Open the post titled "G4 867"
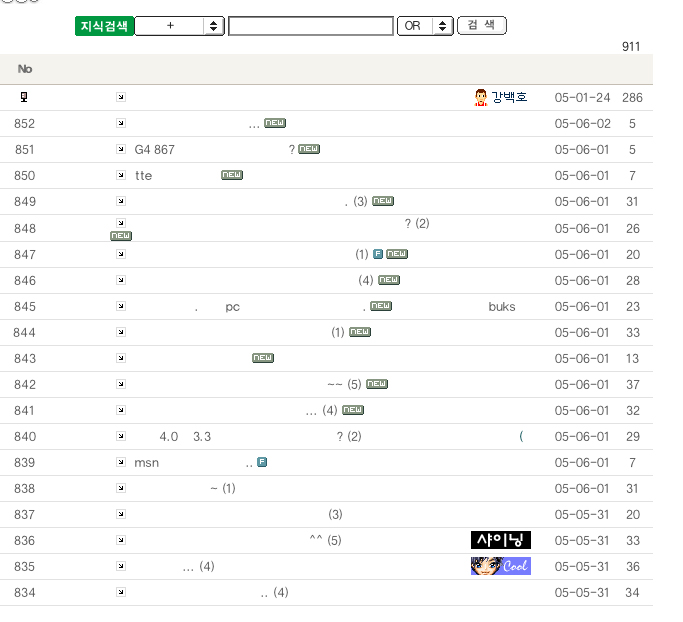This screenshot has width=683, height=622. coord(155,149)
